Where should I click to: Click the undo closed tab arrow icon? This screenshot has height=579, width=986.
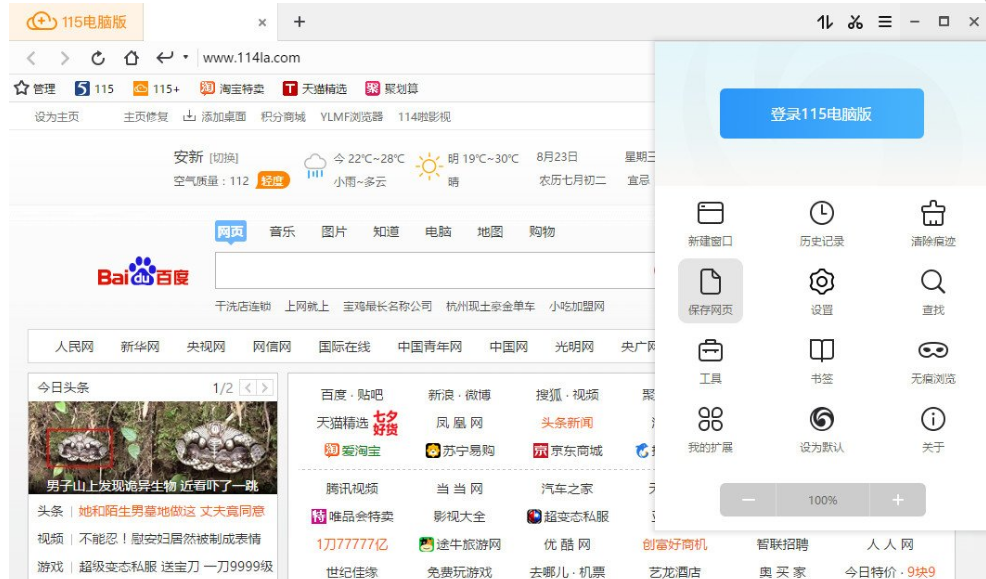coord(165,58)
